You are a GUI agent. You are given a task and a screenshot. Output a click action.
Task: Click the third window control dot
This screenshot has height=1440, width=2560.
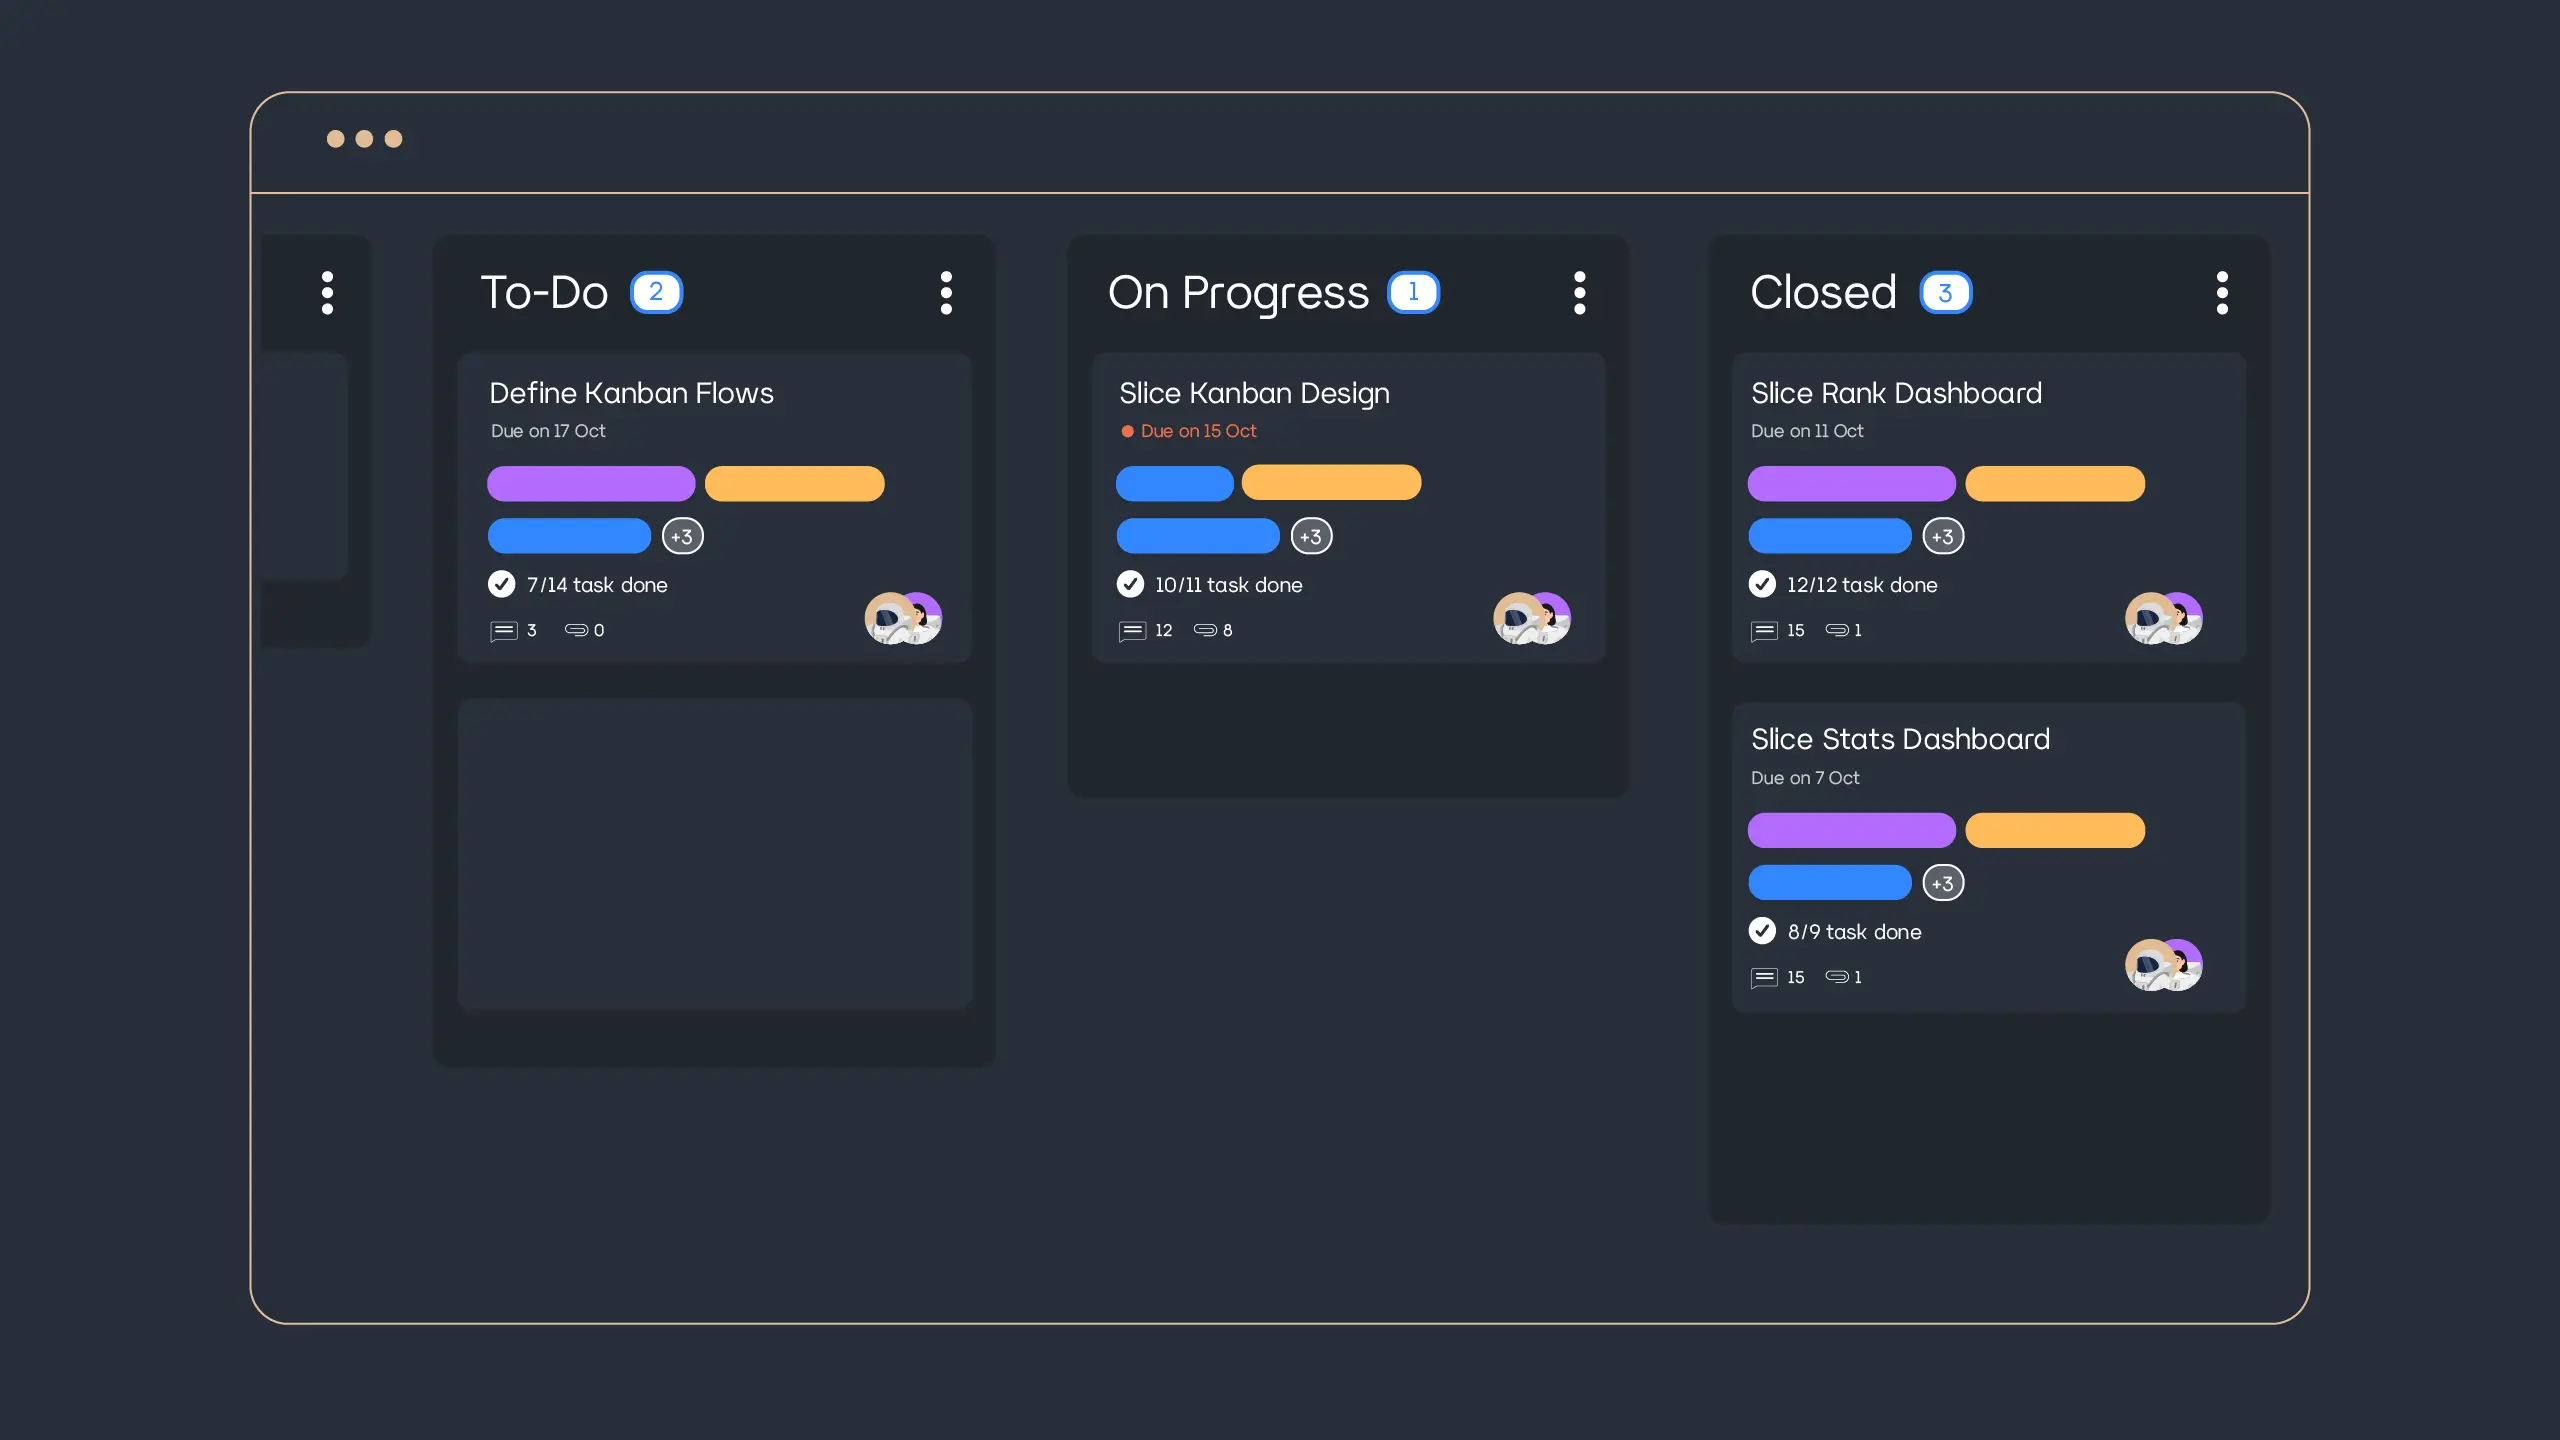394,139
